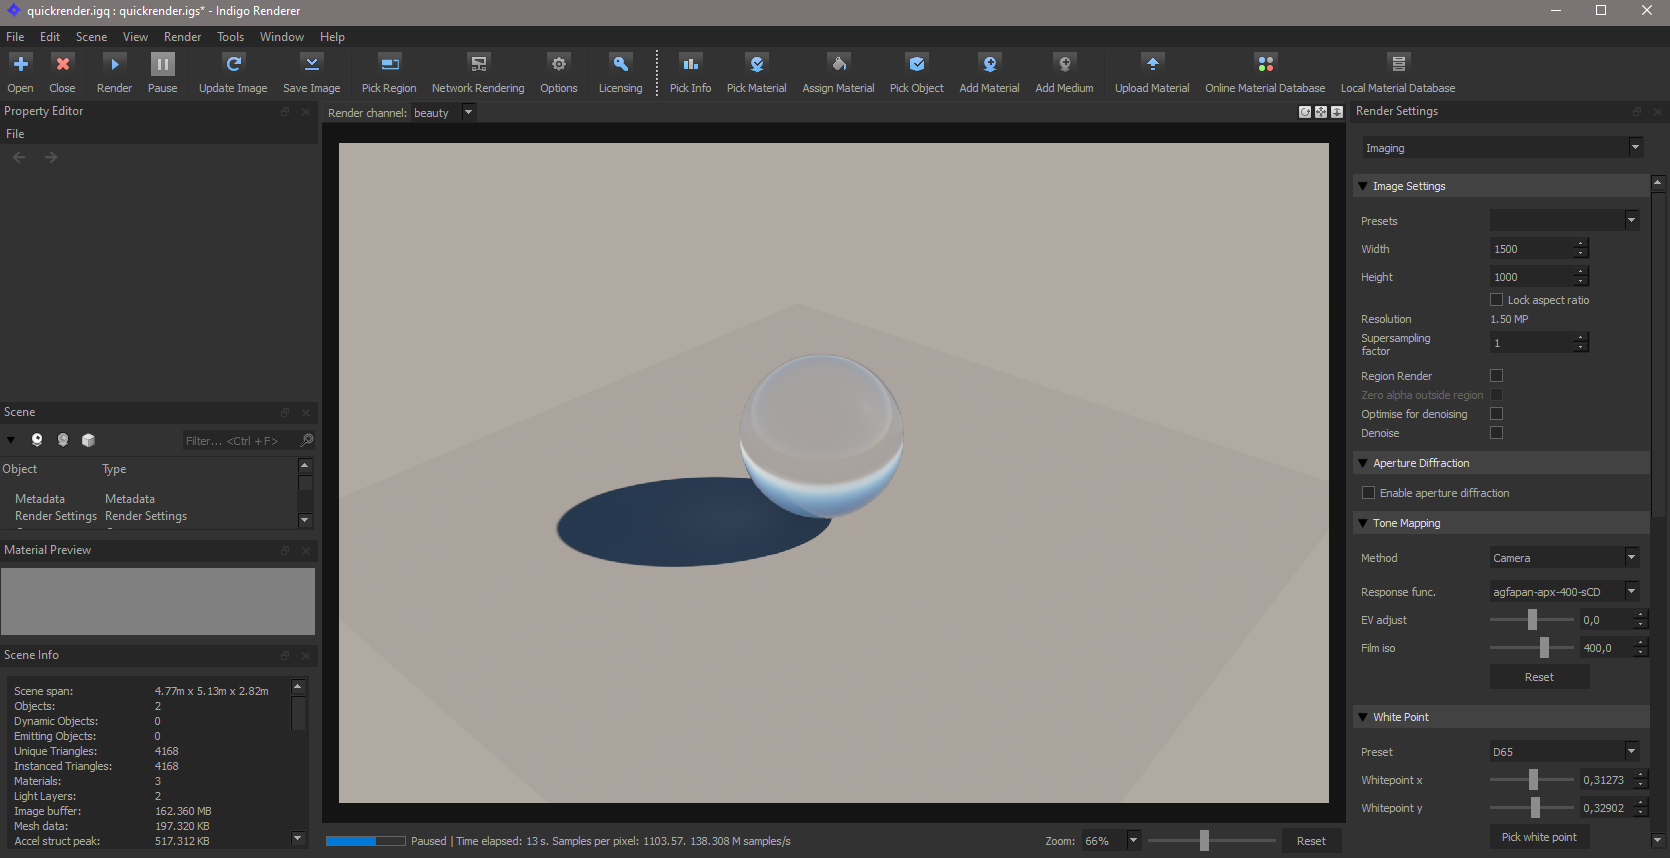The image size is (1670, 858).
Task: Click the Reset button under Film iso
Action: coord(1539,677)
